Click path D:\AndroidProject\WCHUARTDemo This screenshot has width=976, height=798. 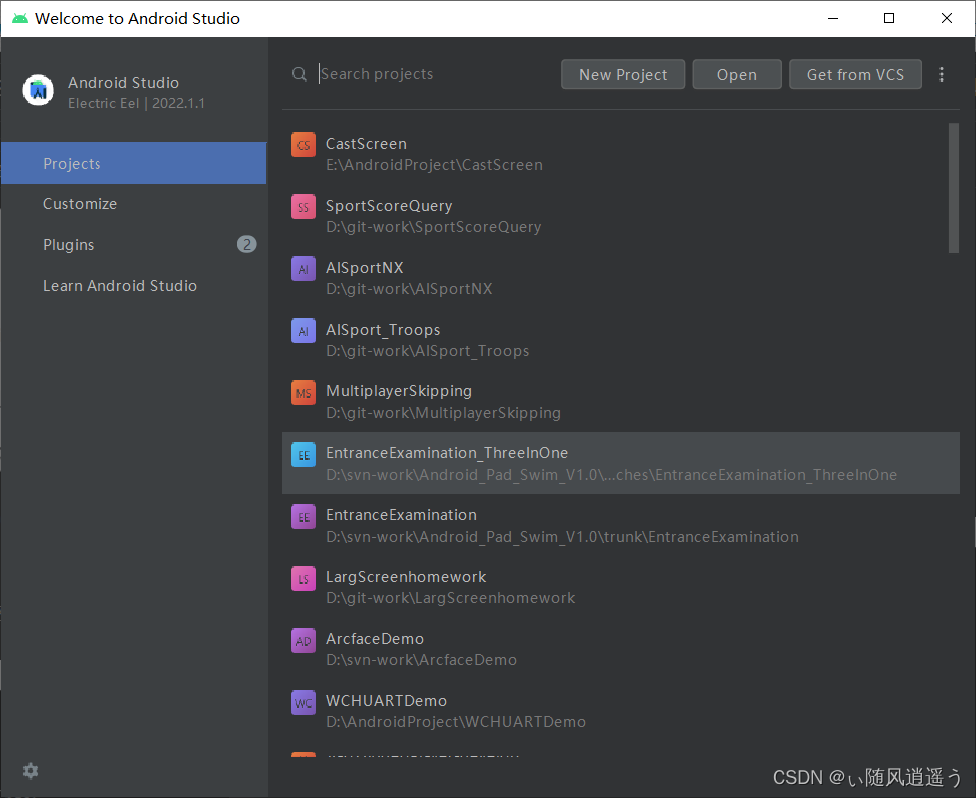click(456, 722)
